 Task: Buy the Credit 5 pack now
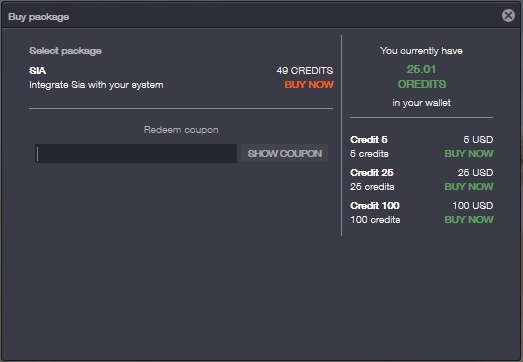(x=469, y=153)
